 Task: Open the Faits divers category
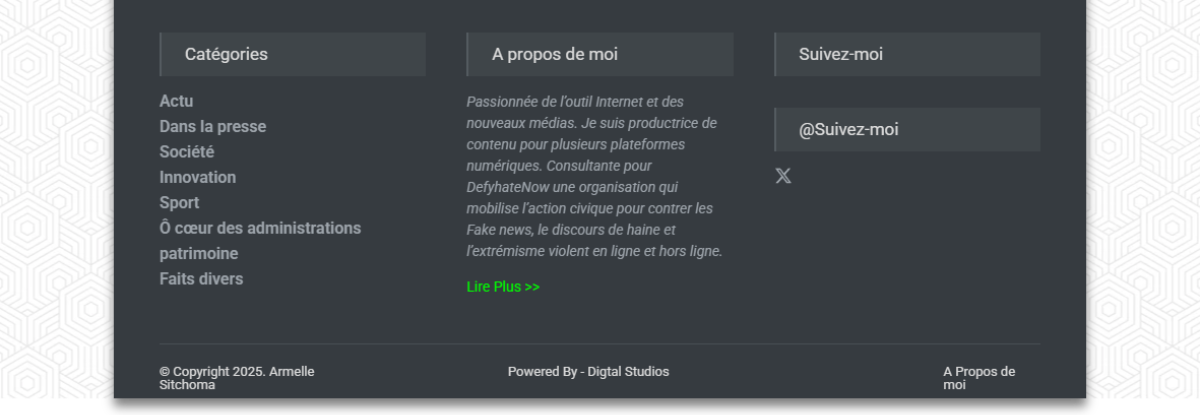(x=201, y=279)
